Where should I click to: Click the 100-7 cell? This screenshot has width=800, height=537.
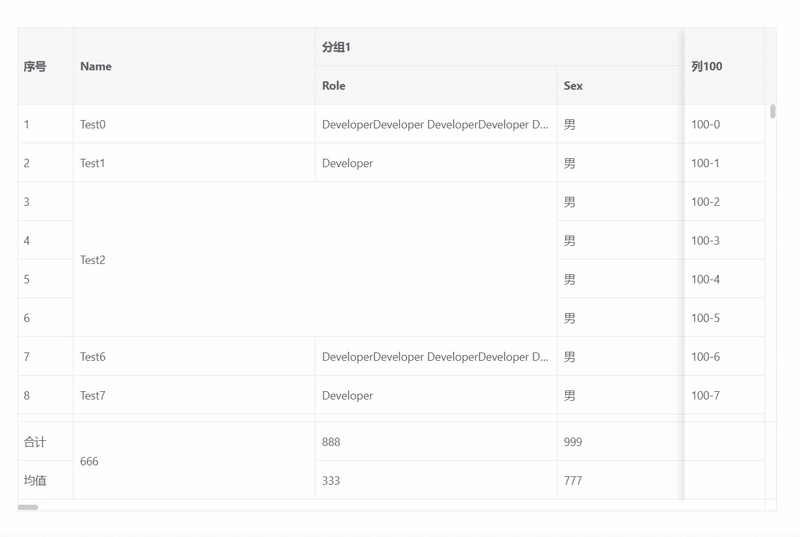point(724,395)
